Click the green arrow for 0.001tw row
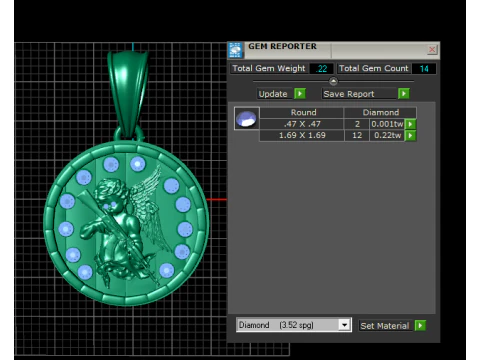The image size is (480, 360). click(410, 124)
